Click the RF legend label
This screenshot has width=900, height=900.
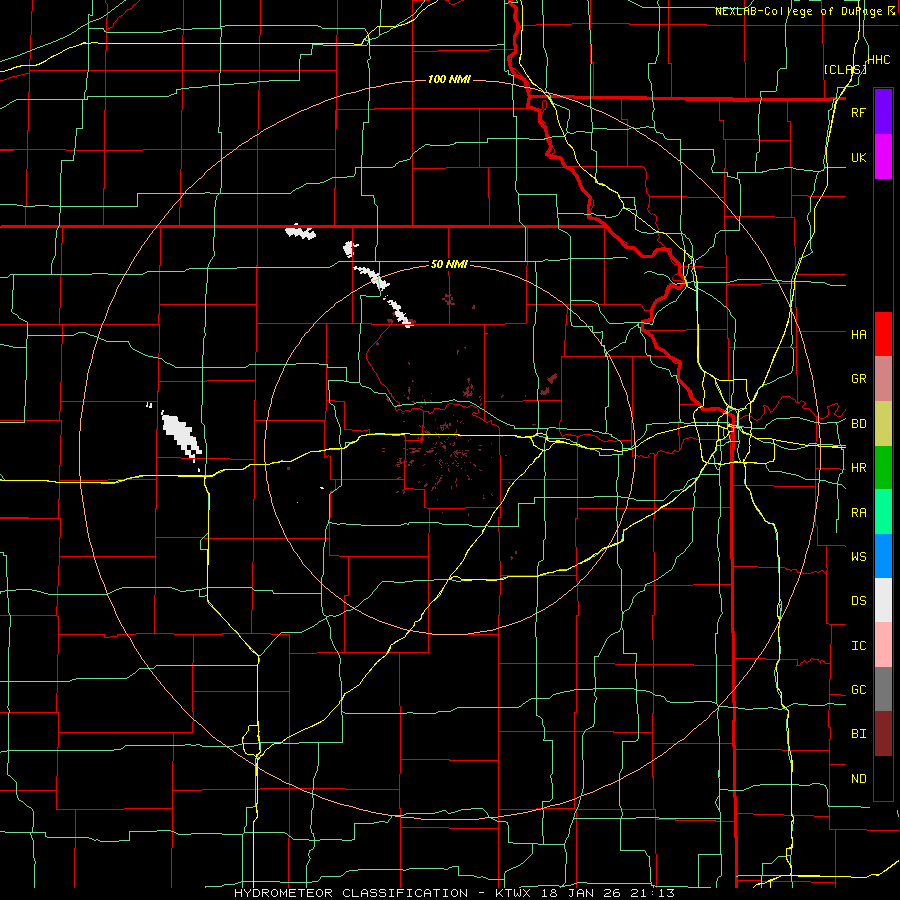[x=858, y=113]
